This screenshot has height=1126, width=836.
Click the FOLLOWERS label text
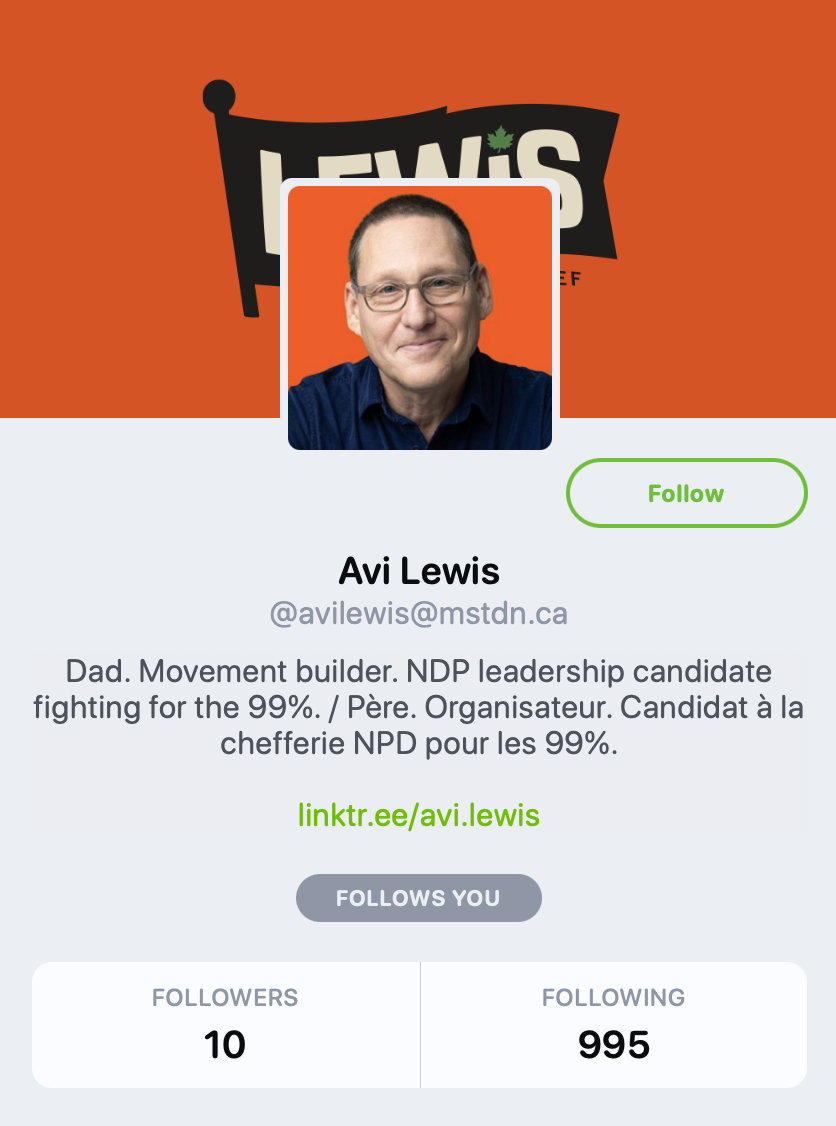point(225,997)
